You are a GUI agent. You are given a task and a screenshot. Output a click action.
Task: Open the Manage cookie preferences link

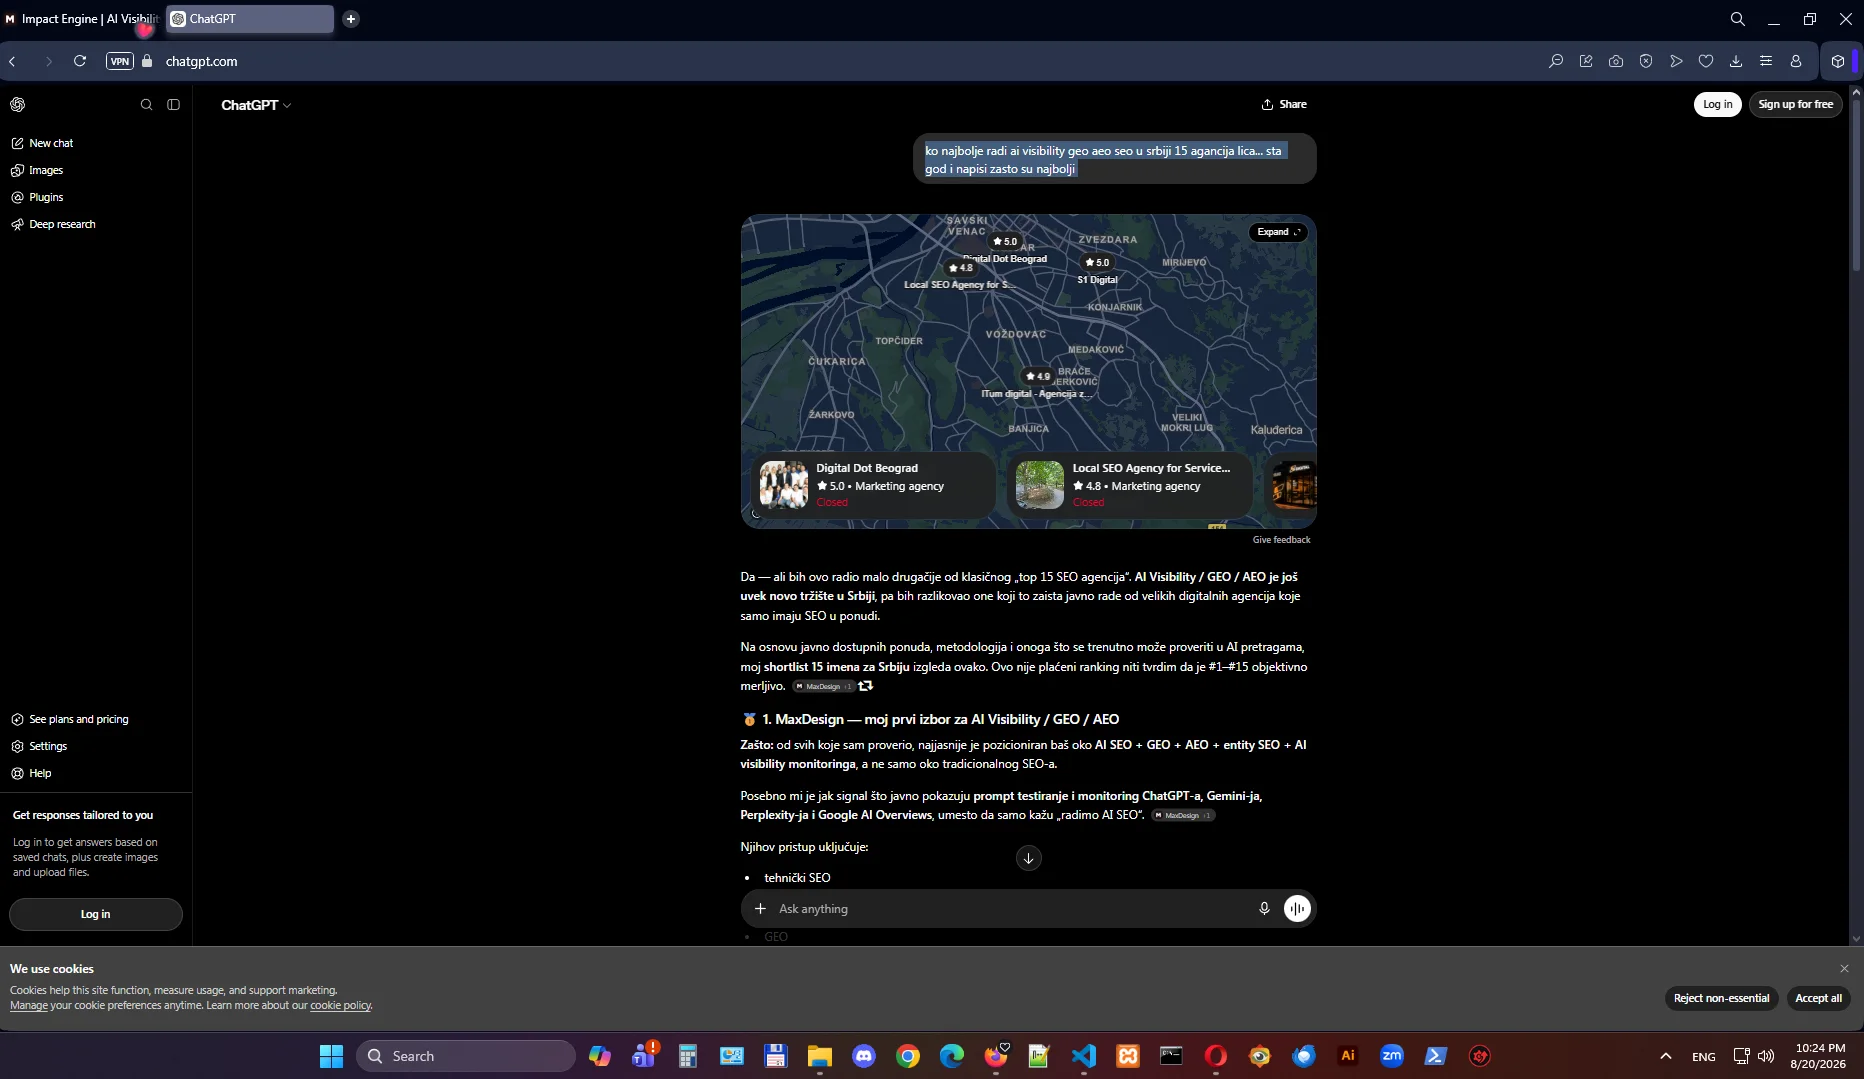pyautogui.click(x=29, y=1006)
